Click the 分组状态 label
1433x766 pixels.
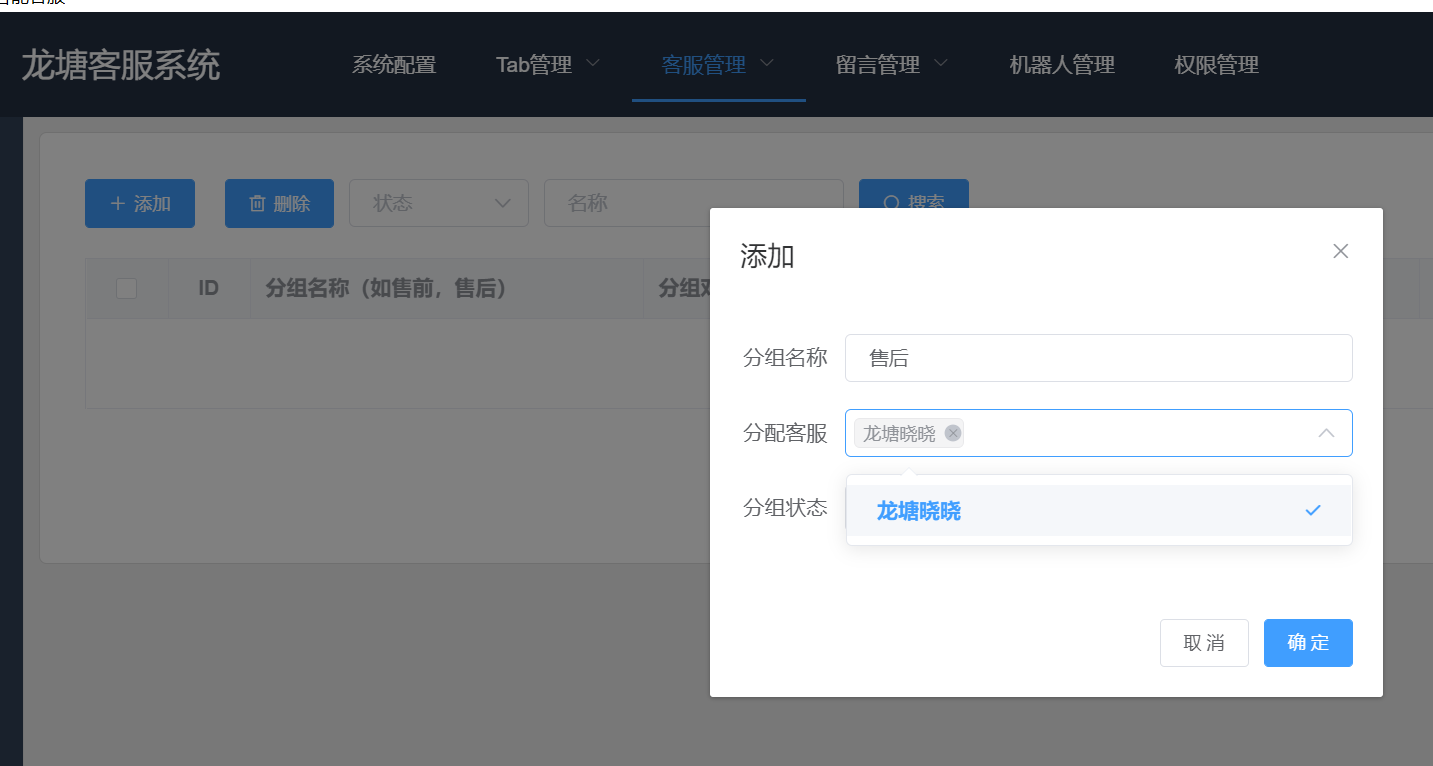(x=785, y=508)
